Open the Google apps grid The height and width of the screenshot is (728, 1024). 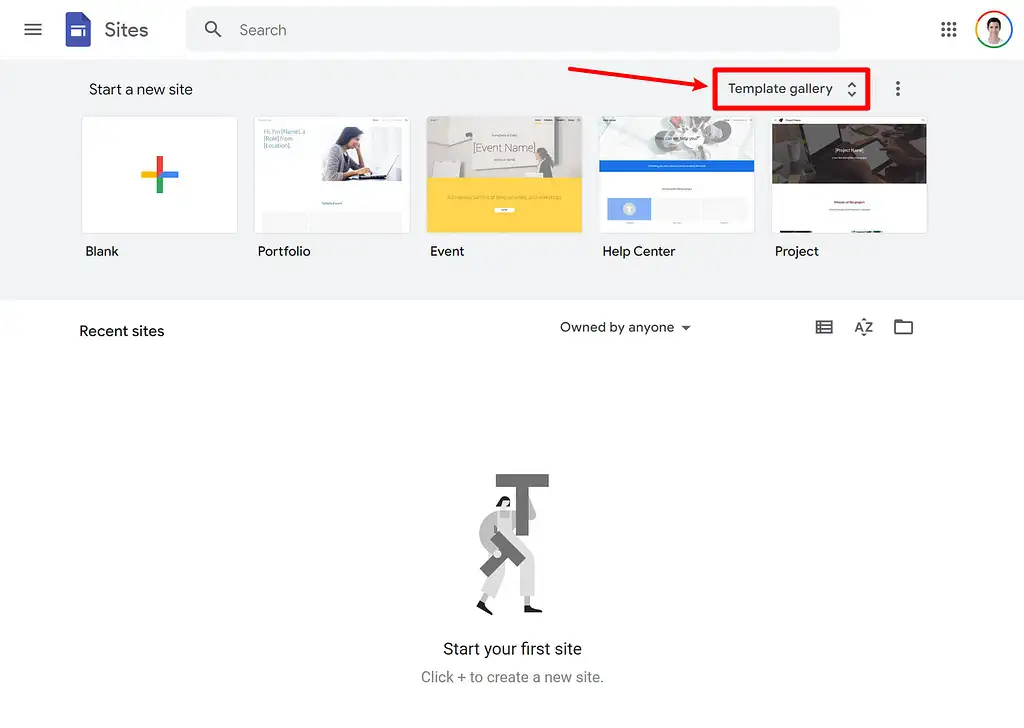948,29
